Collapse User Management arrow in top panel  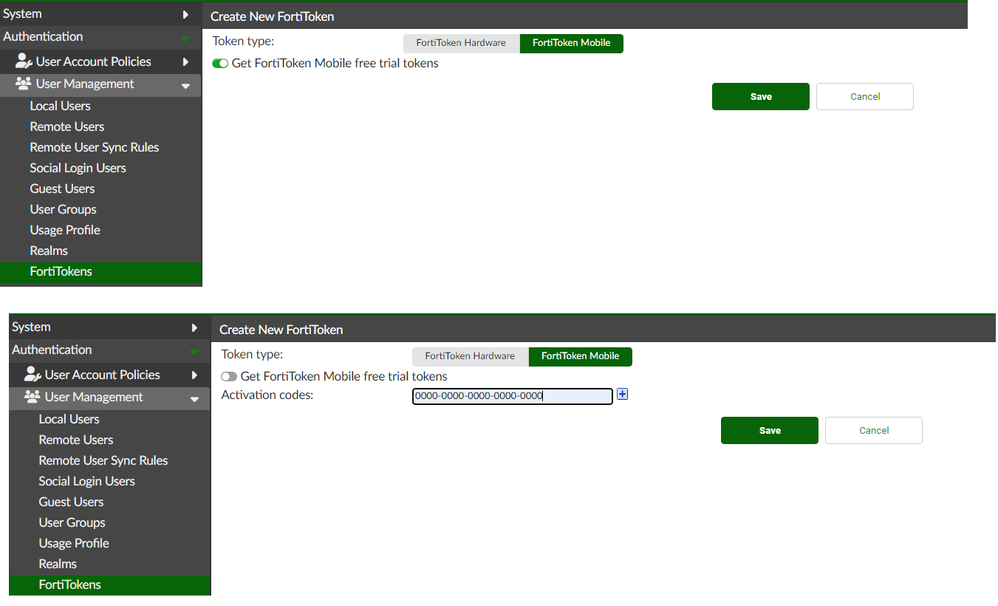pyautogui.click(x=185, y=85)
